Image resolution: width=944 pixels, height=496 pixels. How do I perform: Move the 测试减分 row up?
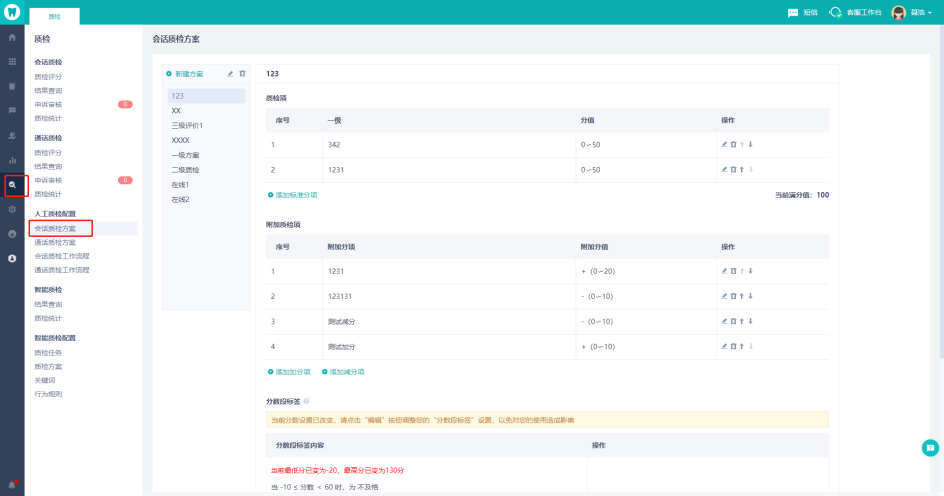742,321
